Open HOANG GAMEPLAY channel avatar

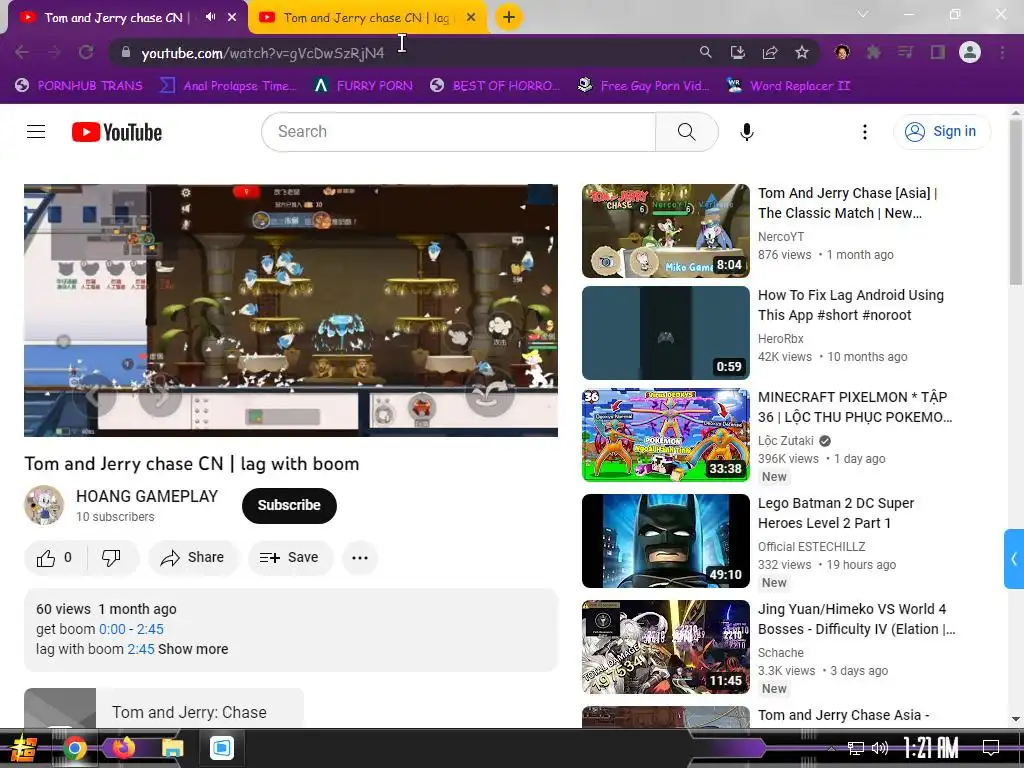pyautogui.click(x=44, y=505)
